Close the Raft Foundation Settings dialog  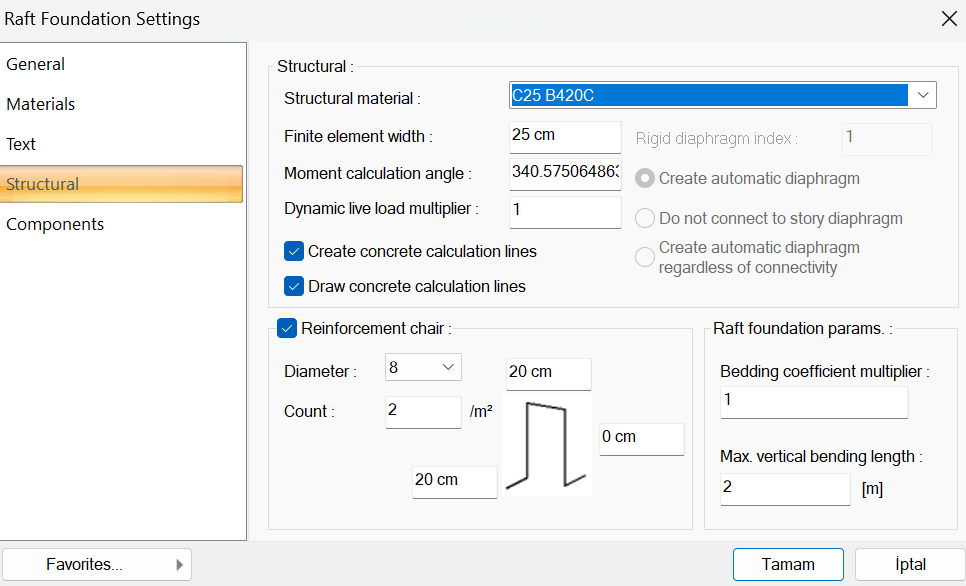click(x=948, y=18)
